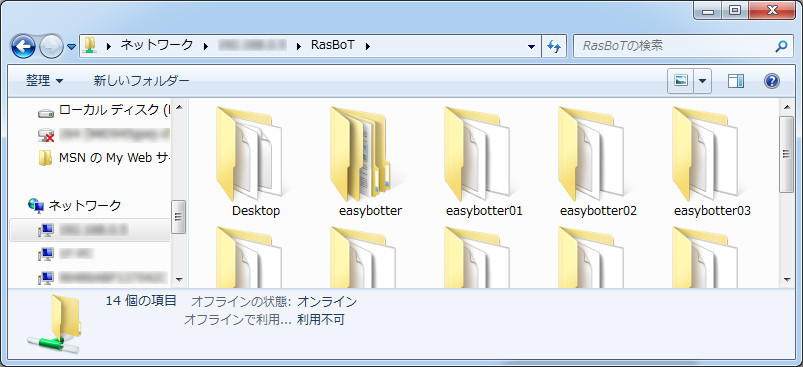Select the easybotter03 folder icon
This screenshot has height=367, width=803.
706,153
